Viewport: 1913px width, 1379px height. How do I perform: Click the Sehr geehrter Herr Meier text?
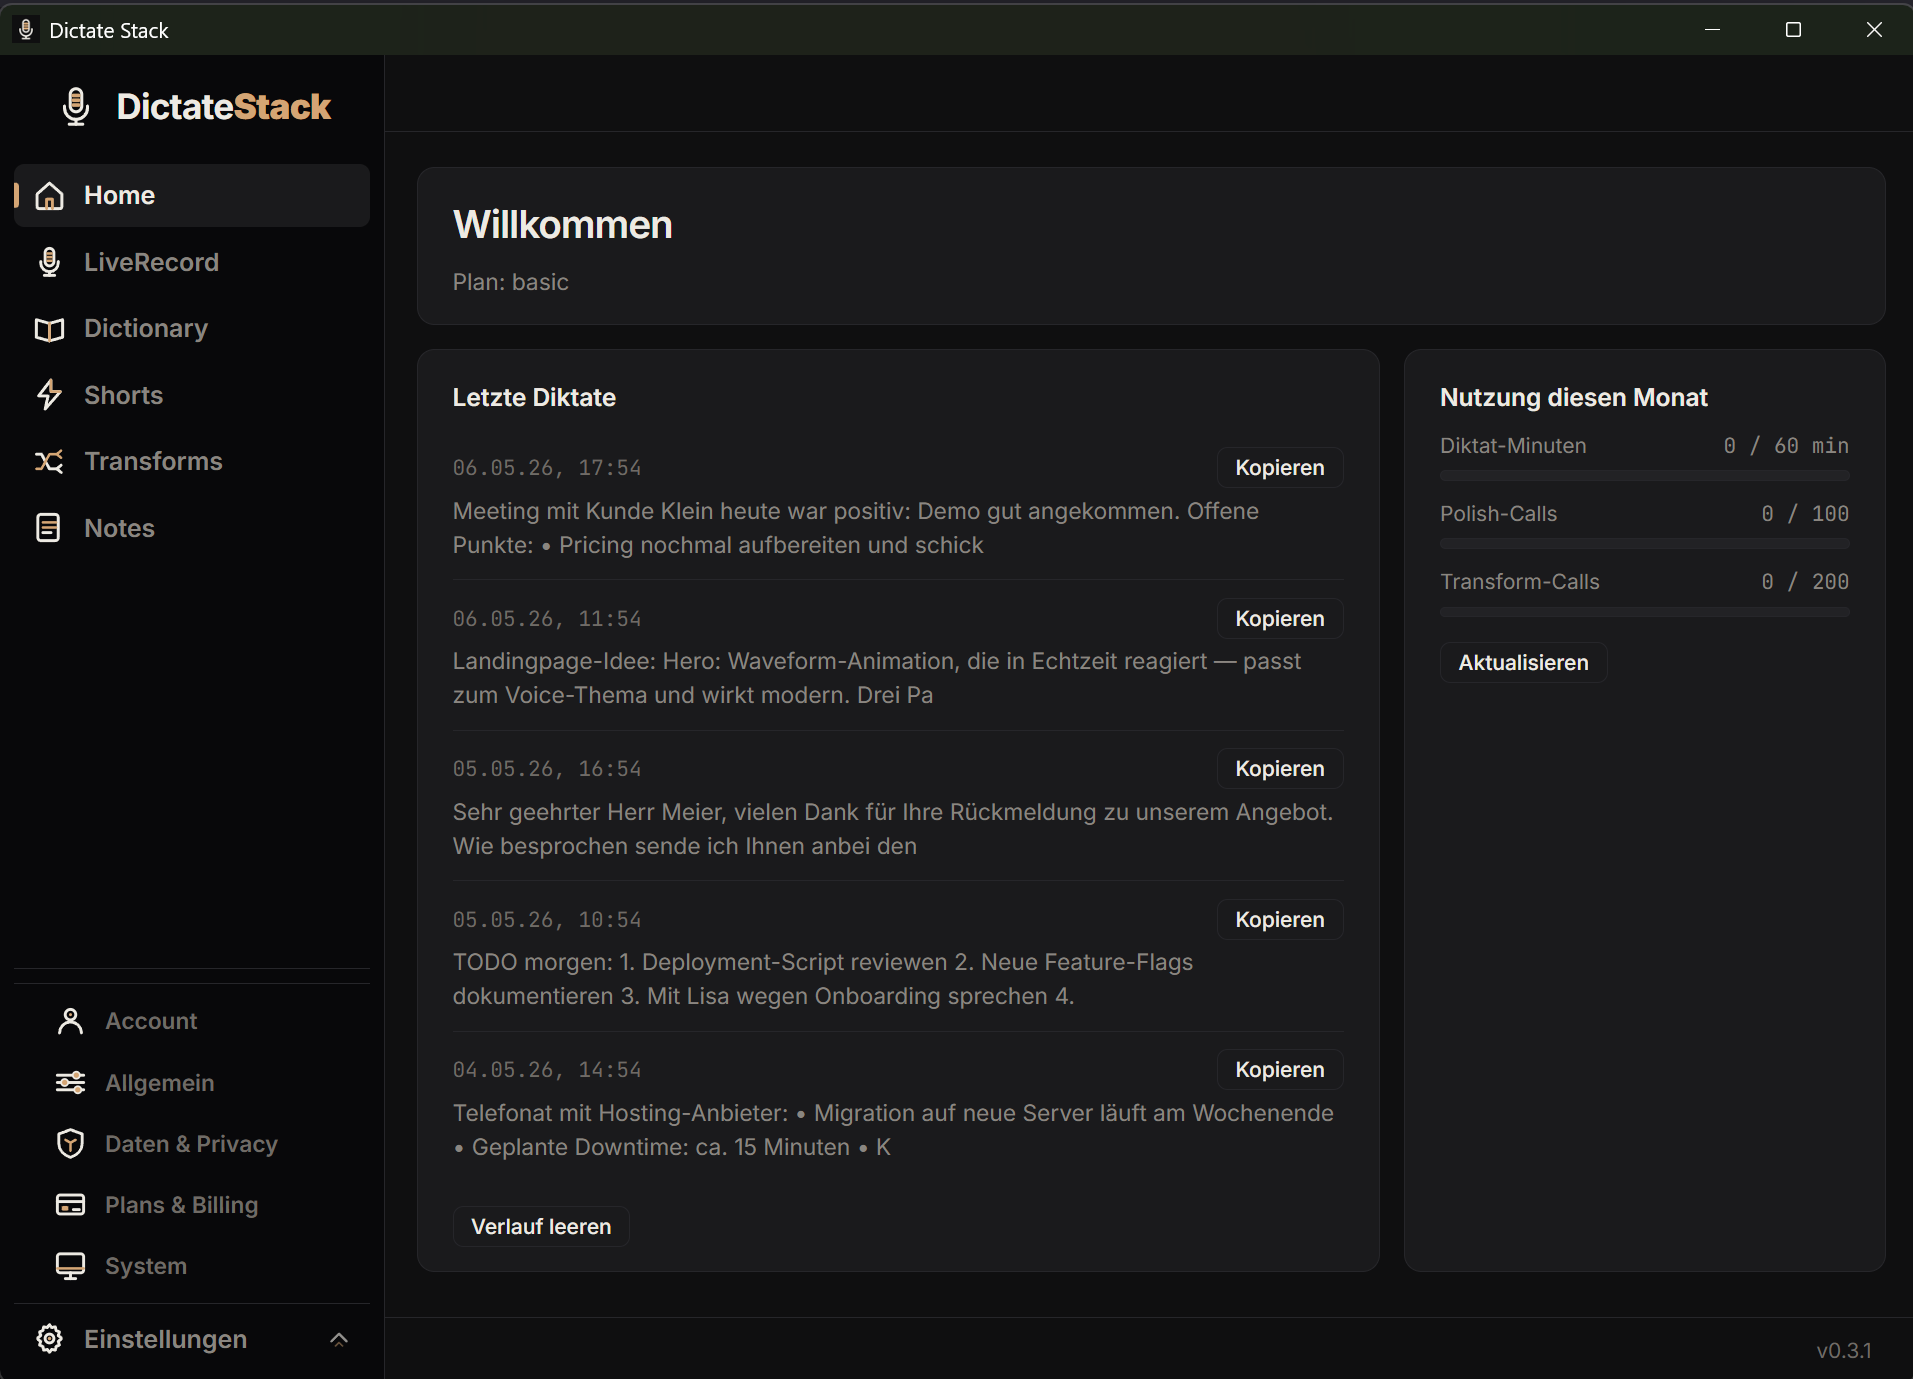click(893, 829)
